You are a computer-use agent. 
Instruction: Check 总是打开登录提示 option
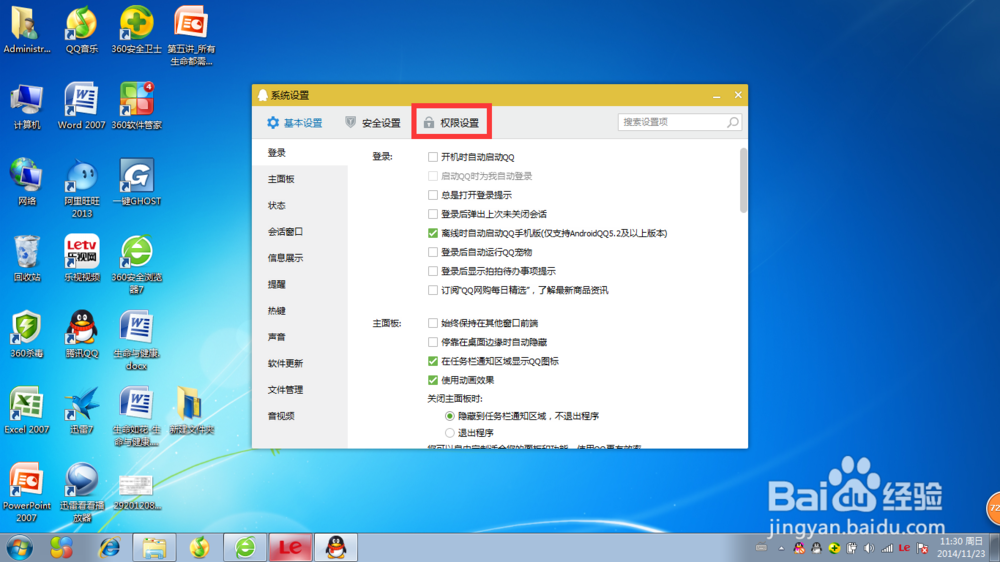click(432, 195)
